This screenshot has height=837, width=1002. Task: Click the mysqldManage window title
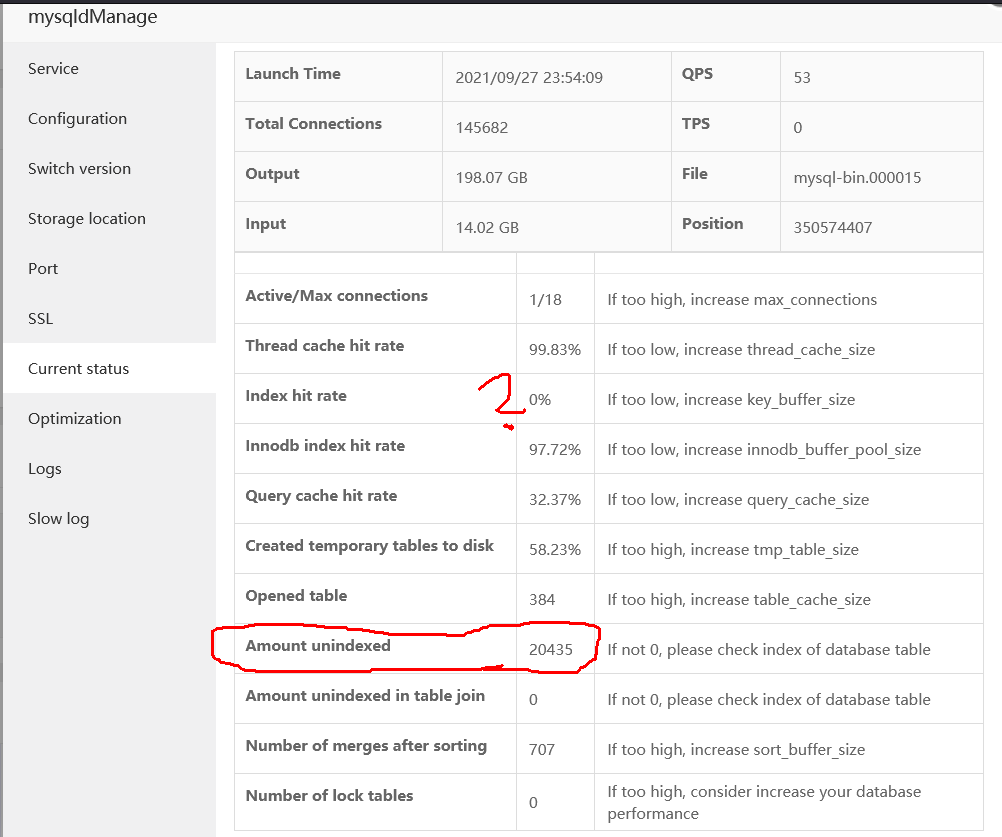[x=92, y=17]
